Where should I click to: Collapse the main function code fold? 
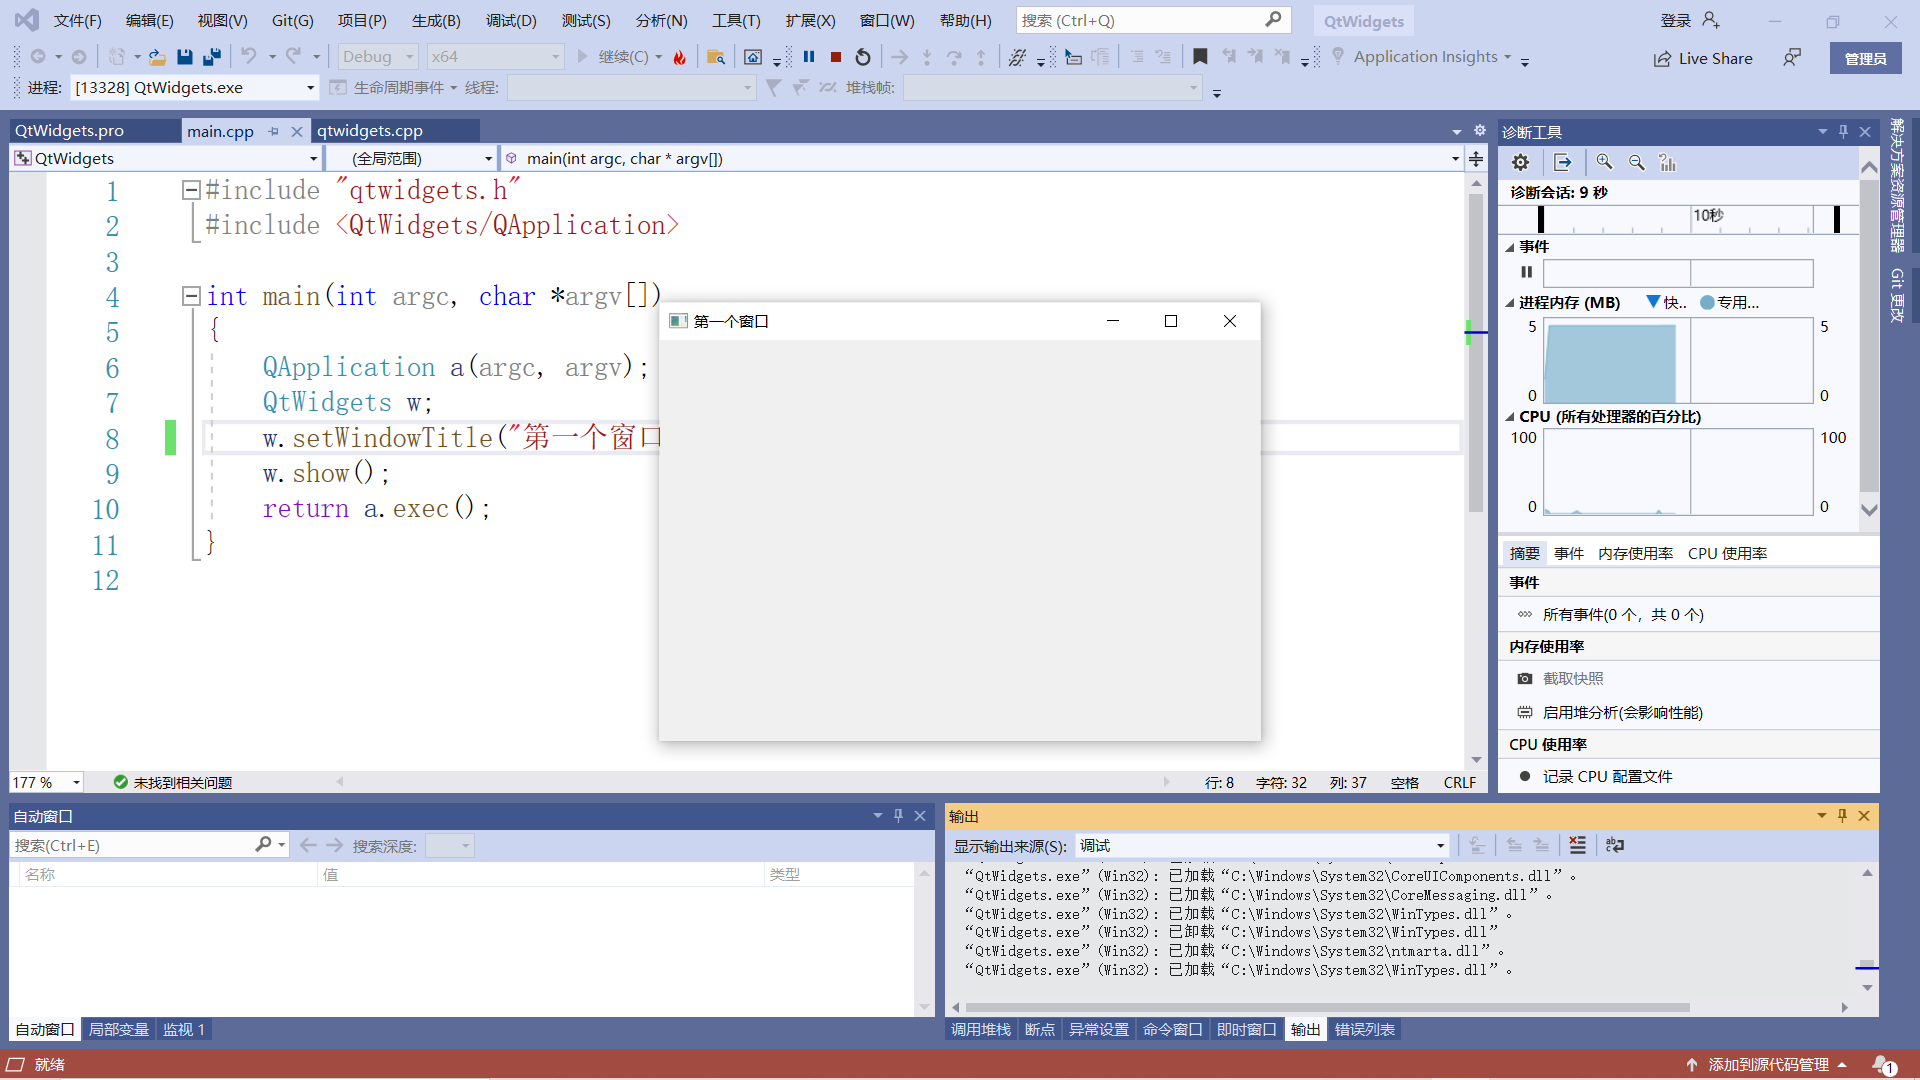pos(190,296)
